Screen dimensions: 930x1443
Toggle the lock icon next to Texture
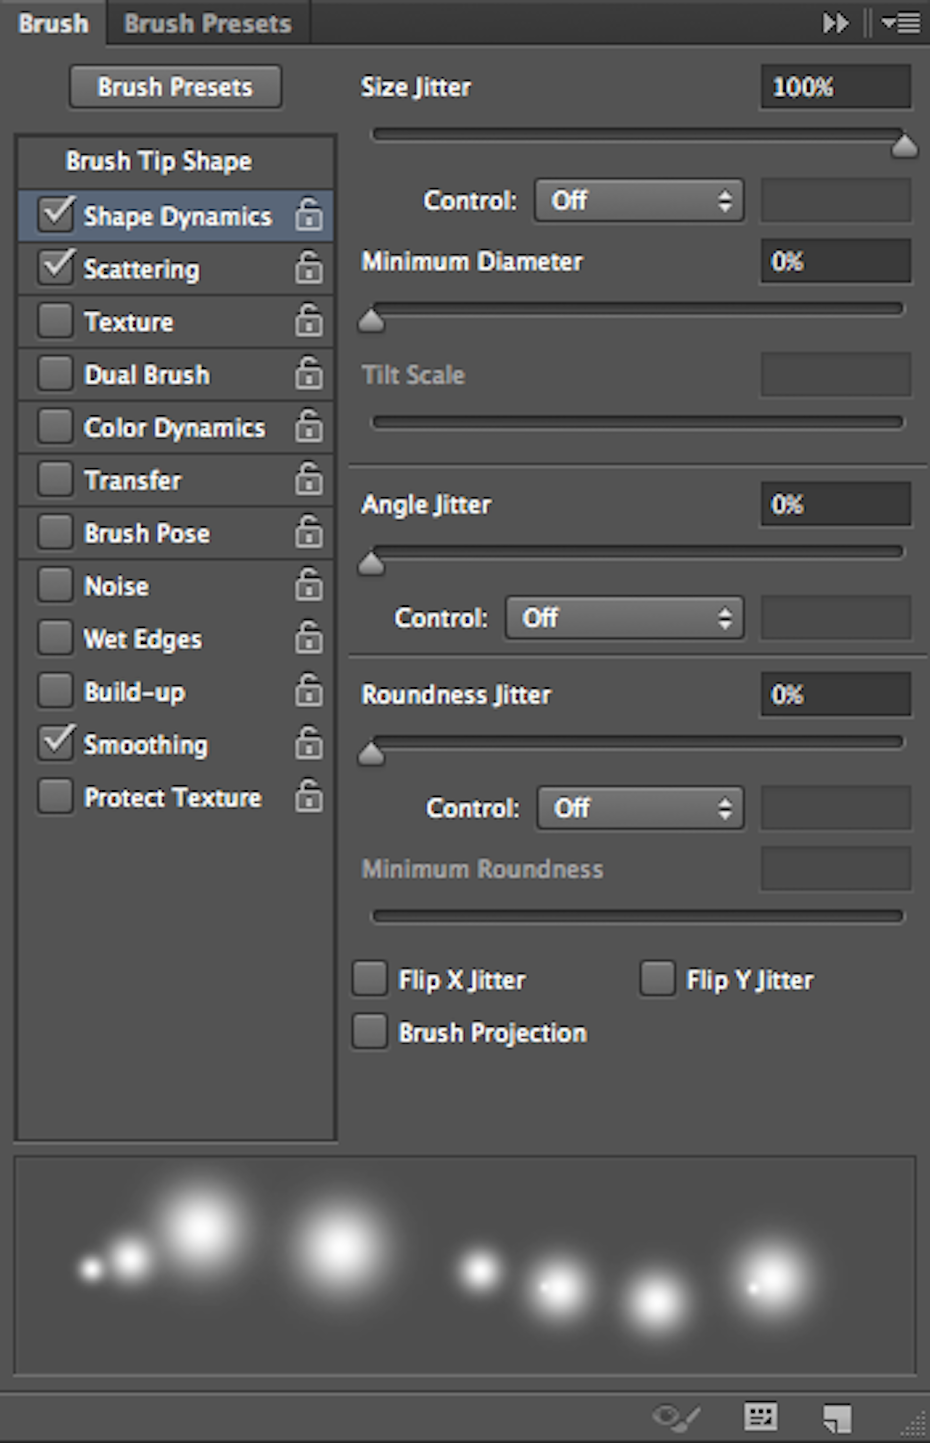309,320
